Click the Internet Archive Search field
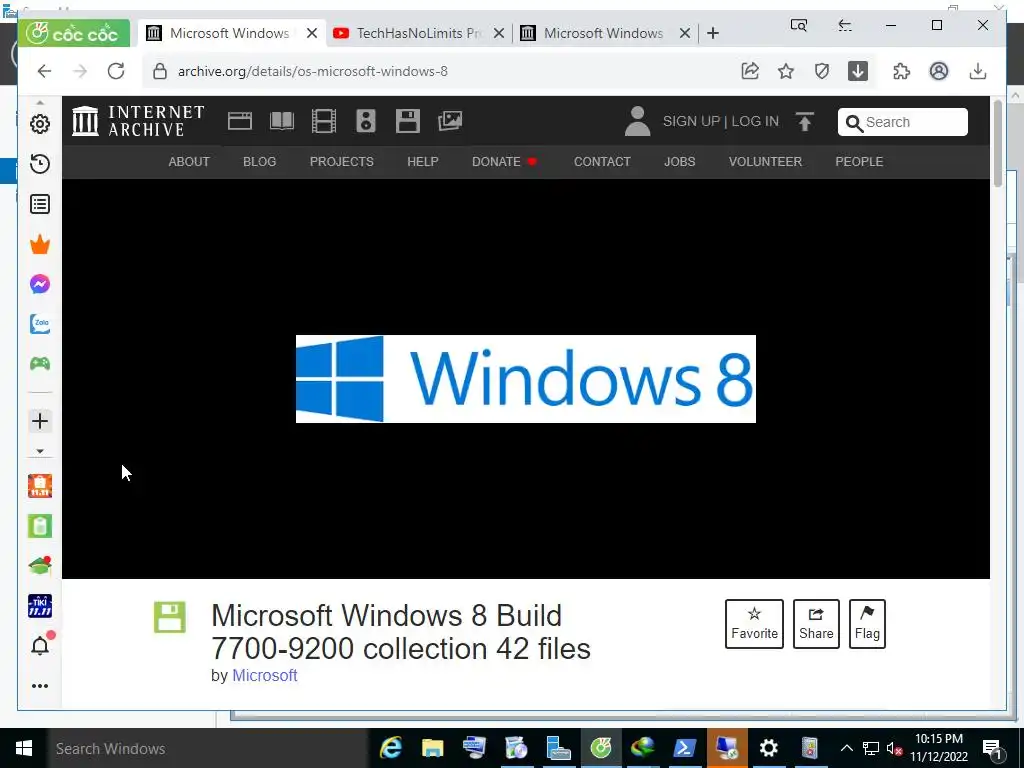Viewport: 1024px width, 768px height. (x=903, y=122)
